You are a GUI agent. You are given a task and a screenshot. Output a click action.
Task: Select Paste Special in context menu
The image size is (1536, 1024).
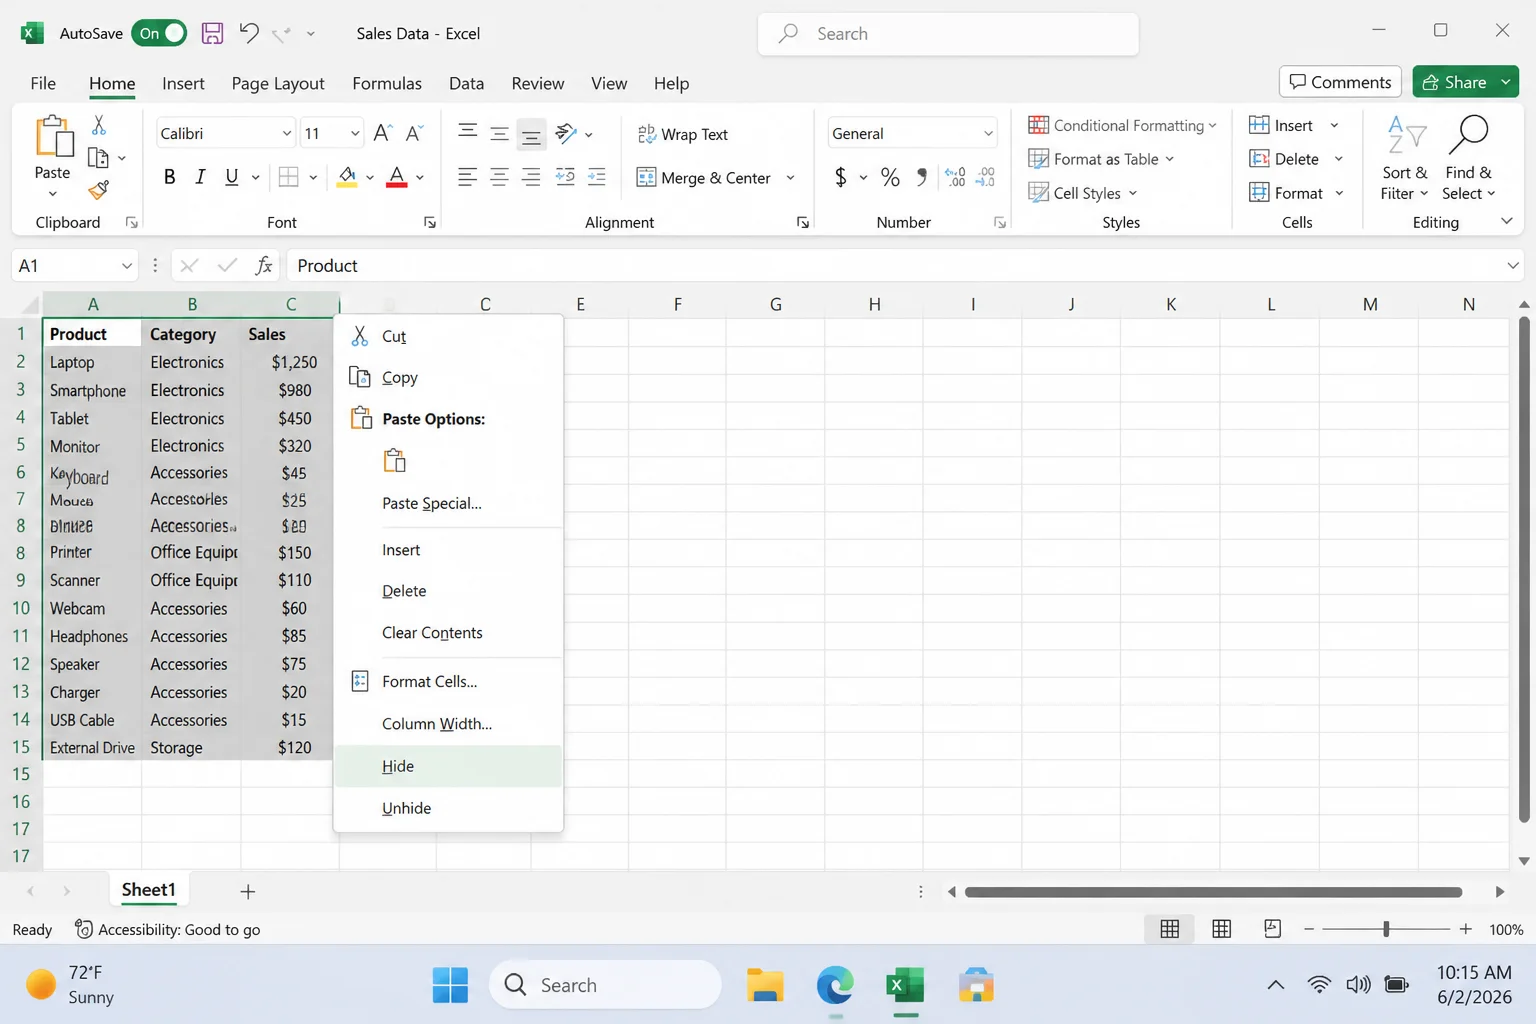pyautogui.click(x=448, y=503)
